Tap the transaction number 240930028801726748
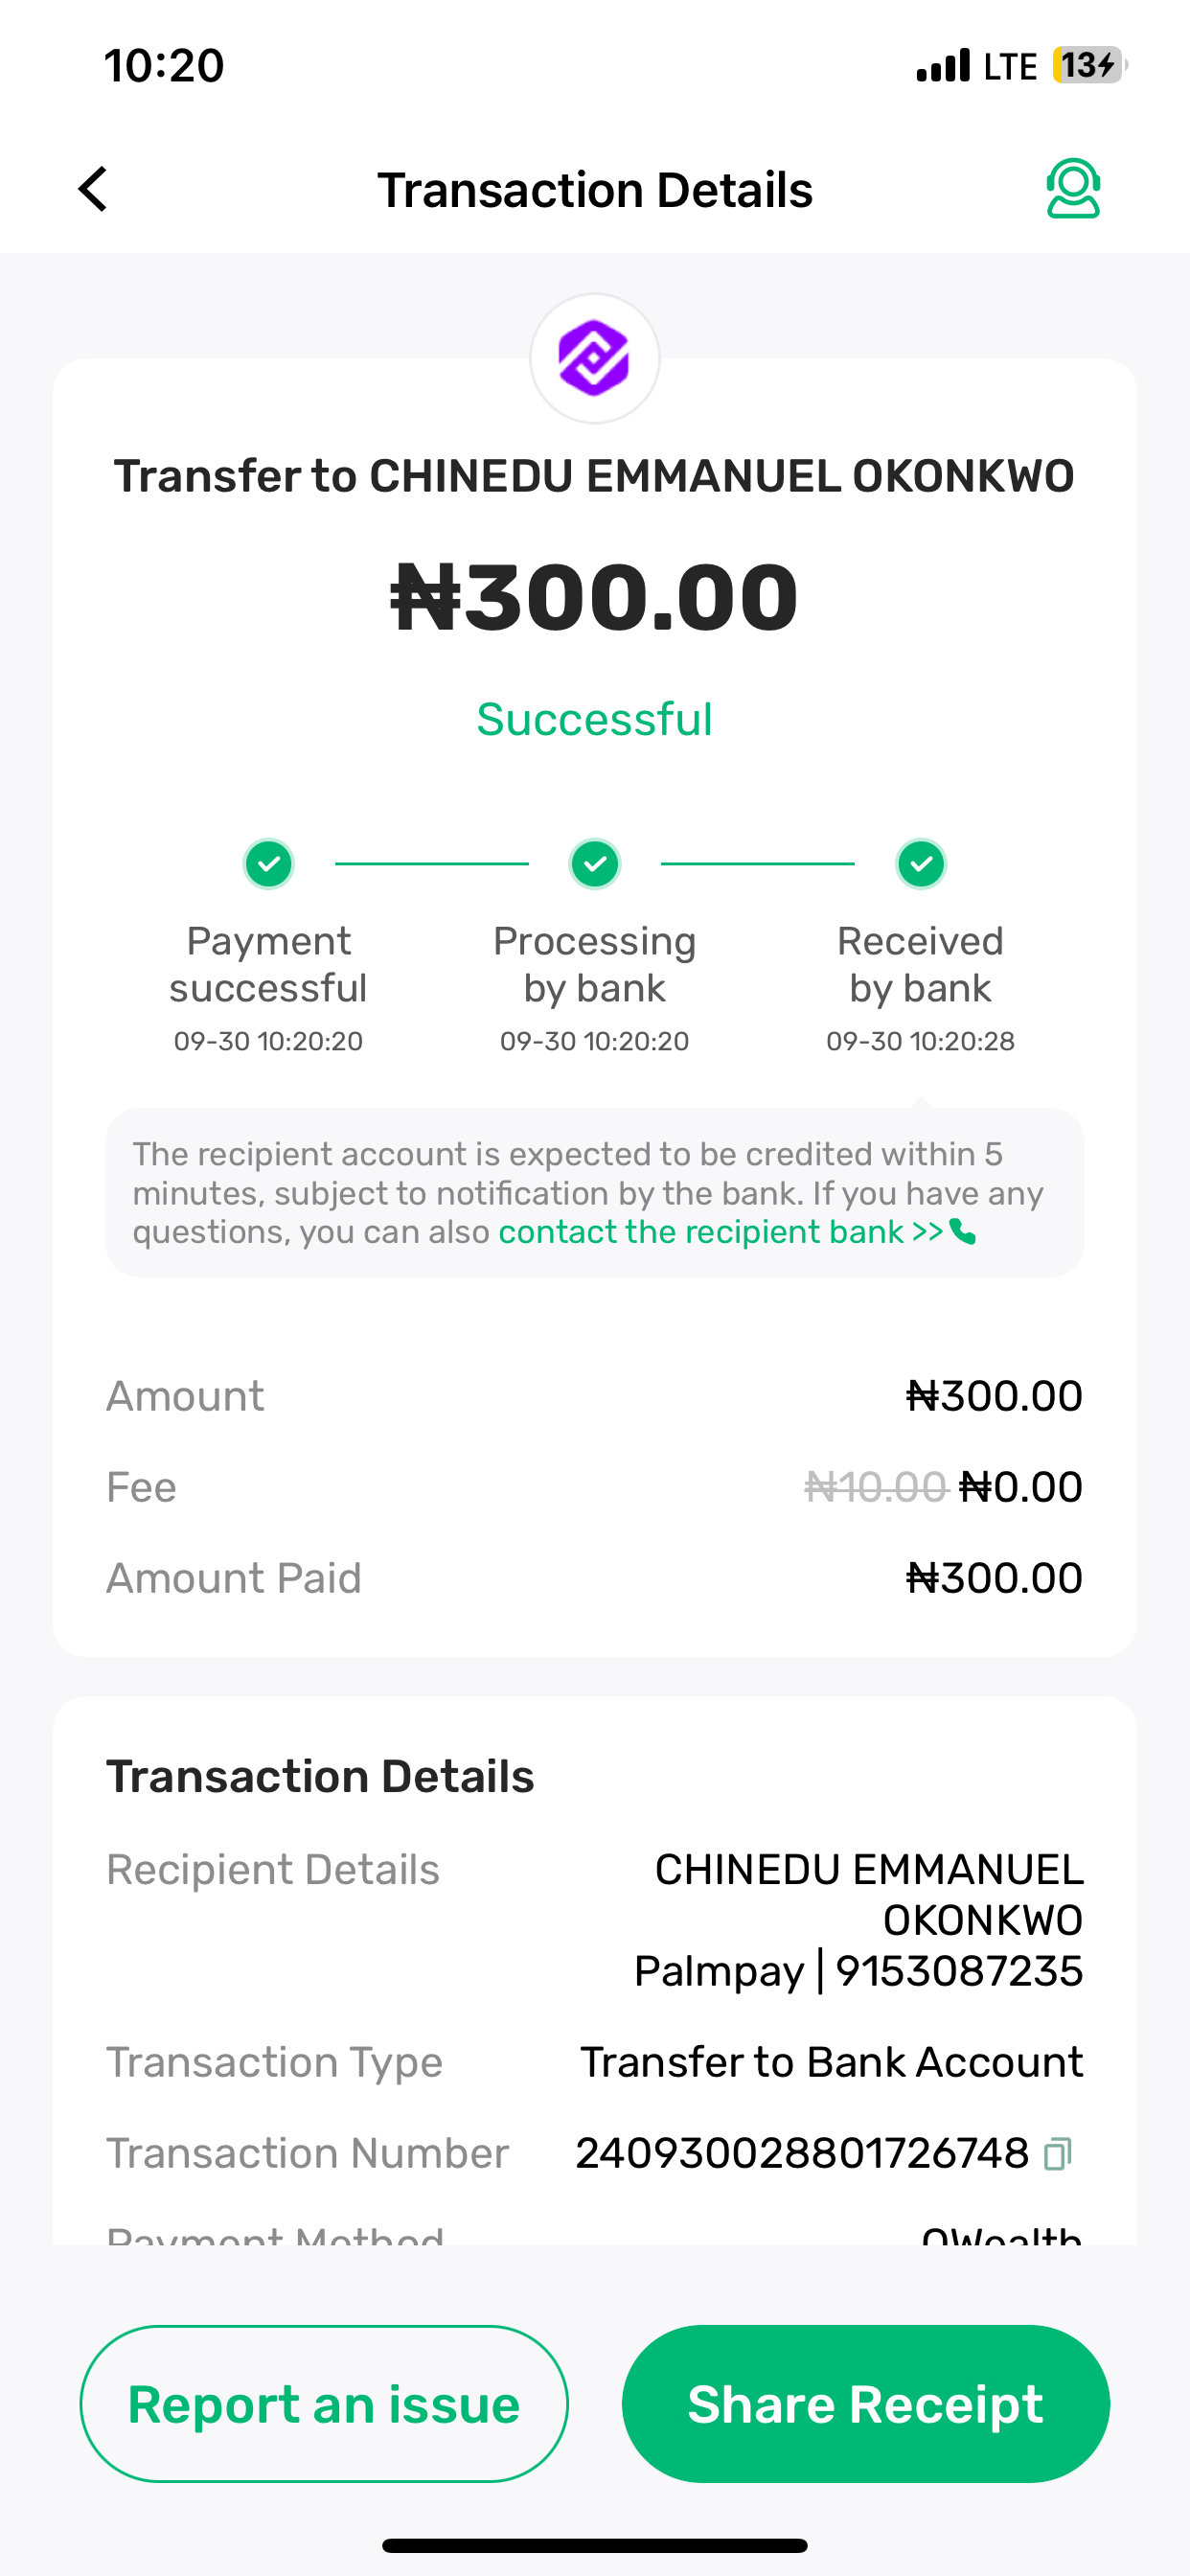This screenshot has width=1190, height=2576. pyautogui.click(x=801, y=2153)
